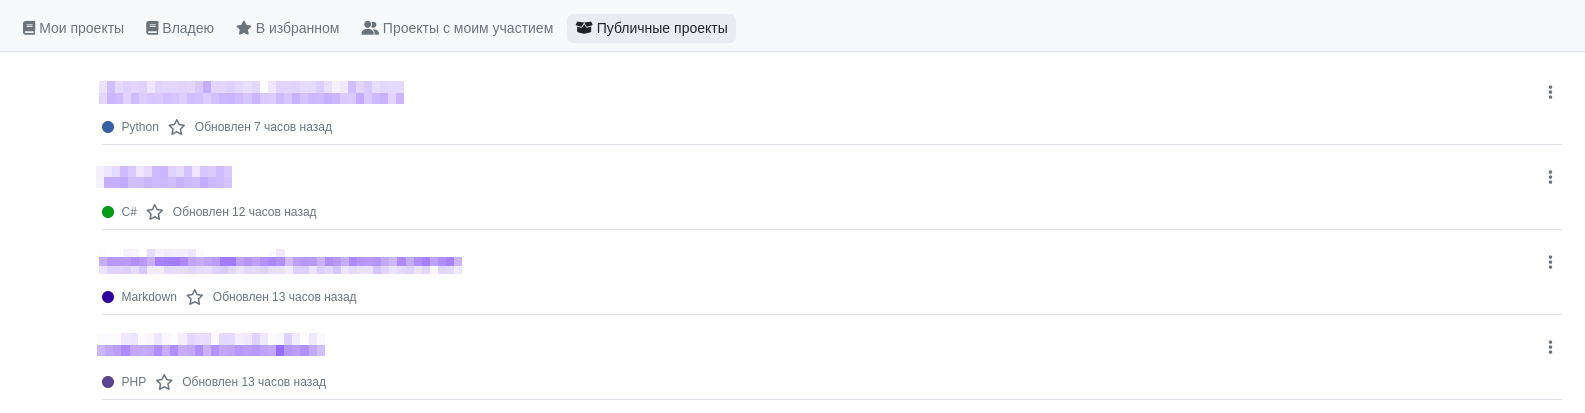
Task: Add the PHP project to favorites
Action: pyautogui.click(x=164, y=382)
